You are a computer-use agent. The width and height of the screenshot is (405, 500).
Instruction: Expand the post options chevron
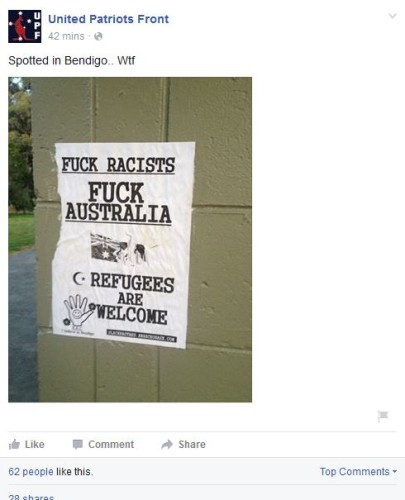(x=393, y=16)
